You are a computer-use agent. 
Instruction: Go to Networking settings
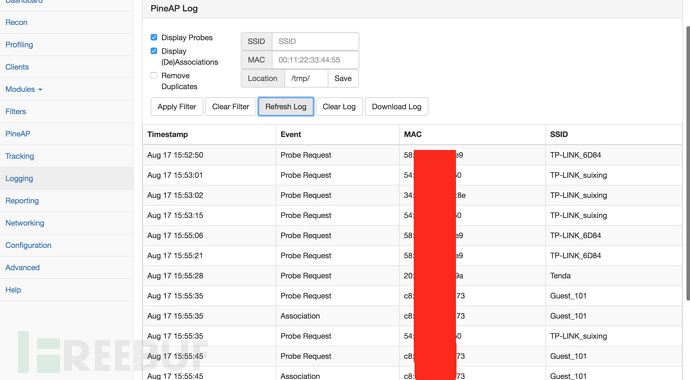(25, 223)
